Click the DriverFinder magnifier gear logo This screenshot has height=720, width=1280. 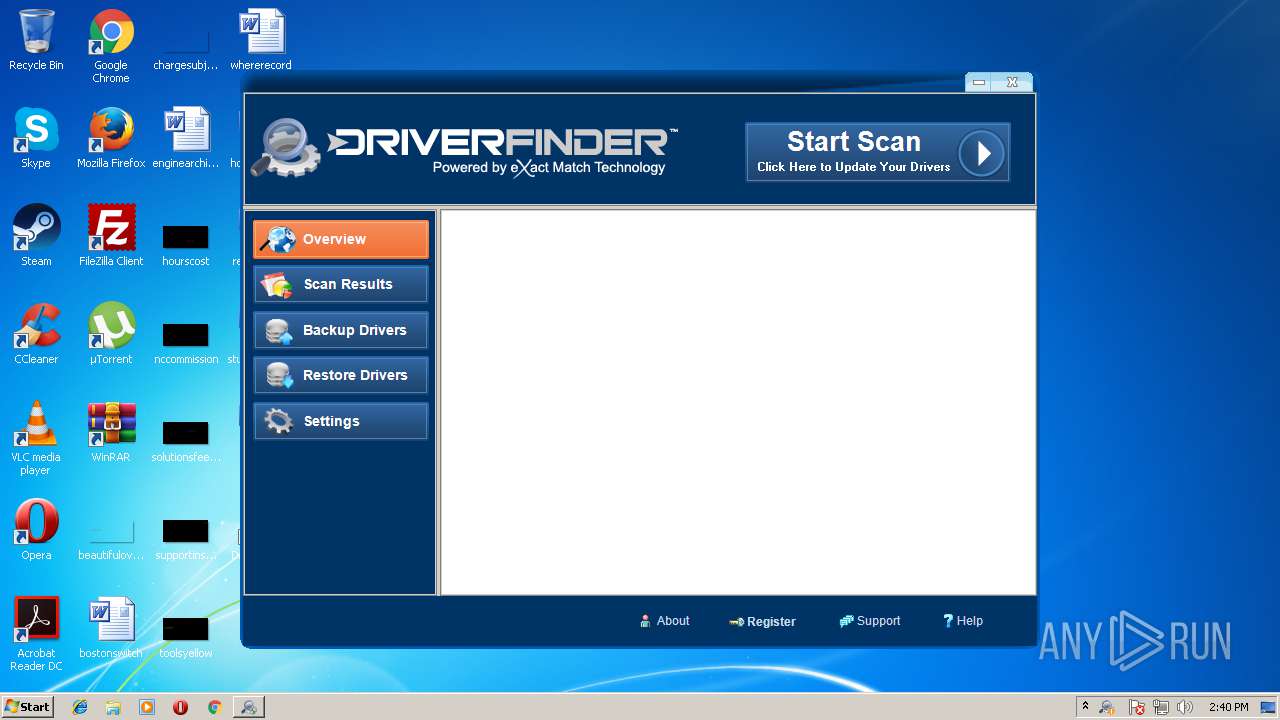[285, 148]
